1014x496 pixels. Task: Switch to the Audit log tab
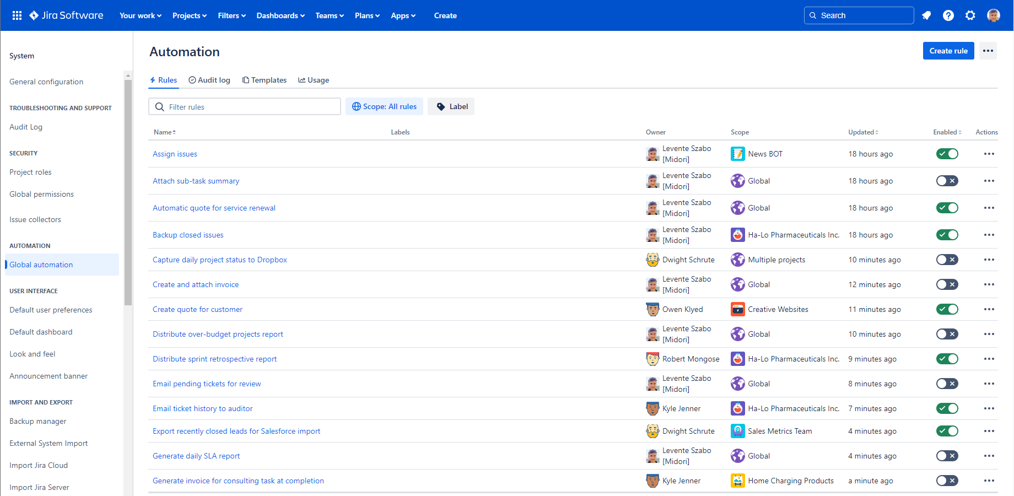click(x=210, y=80)
